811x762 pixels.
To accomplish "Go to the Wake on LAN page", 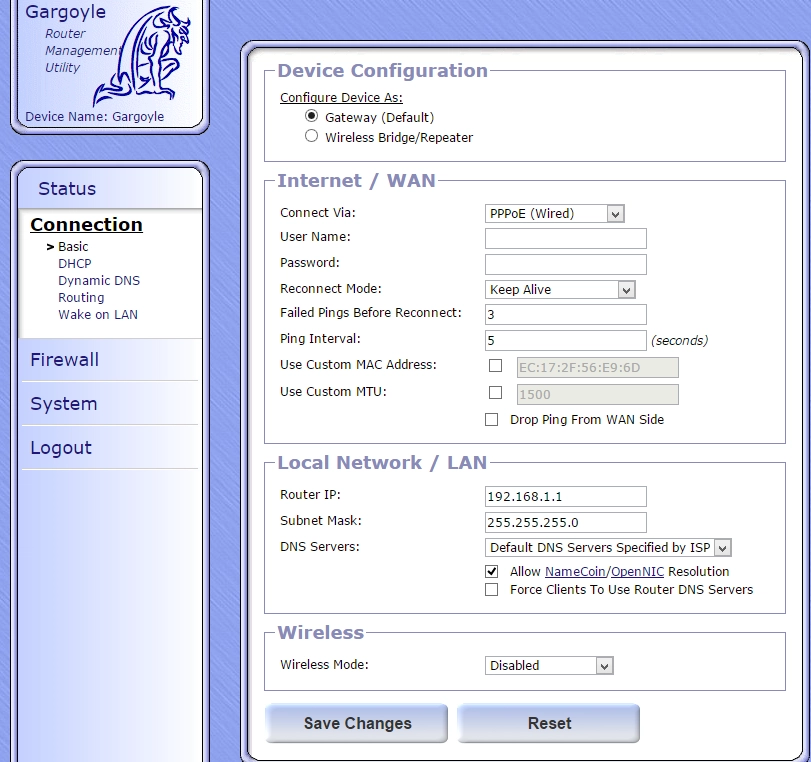I will tap(98, 315).
